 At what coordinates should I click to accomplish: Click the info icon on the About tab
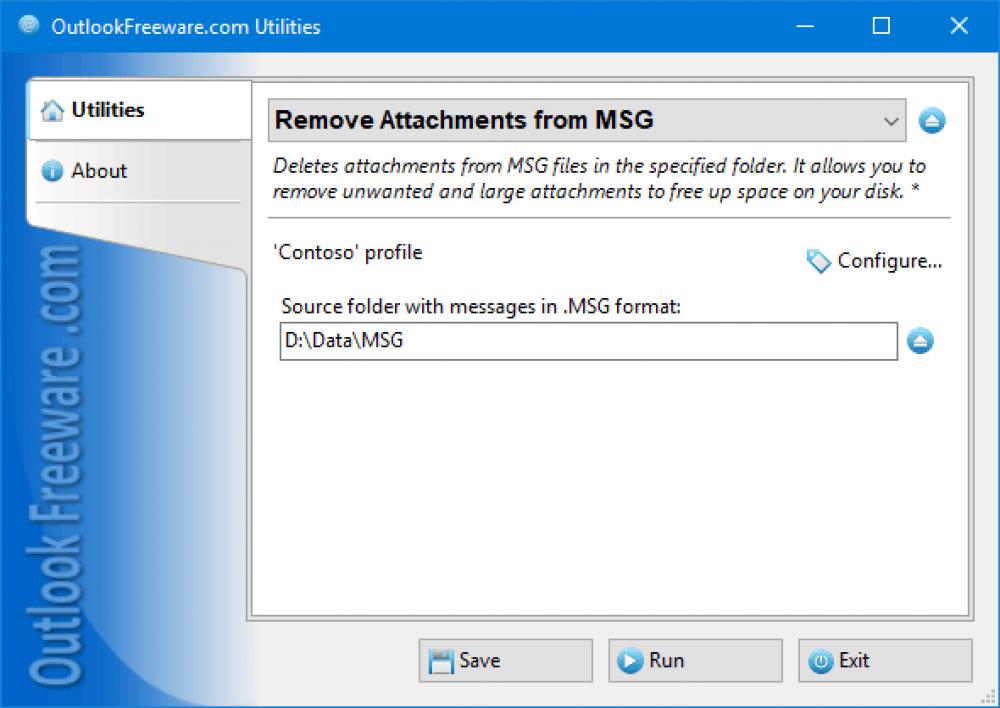pyautogui.click(x=52, y=171)
